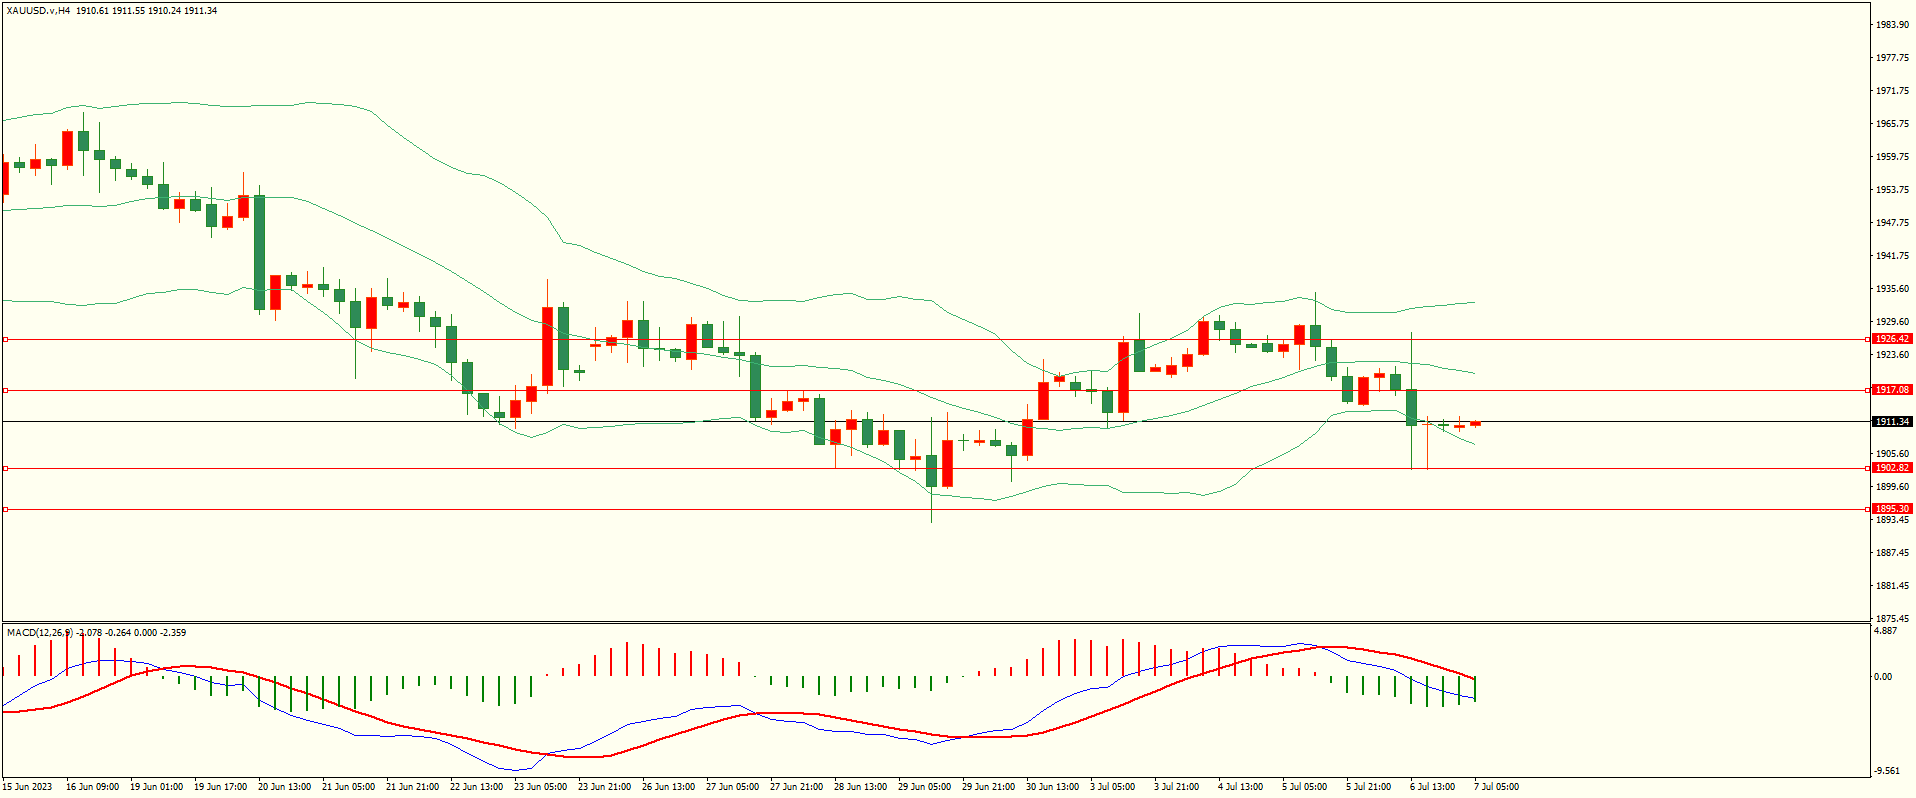This screenshot has height=798, width=1916.
Task: Click the 20 Jun 13:00 time label
Action: (284, 787)
